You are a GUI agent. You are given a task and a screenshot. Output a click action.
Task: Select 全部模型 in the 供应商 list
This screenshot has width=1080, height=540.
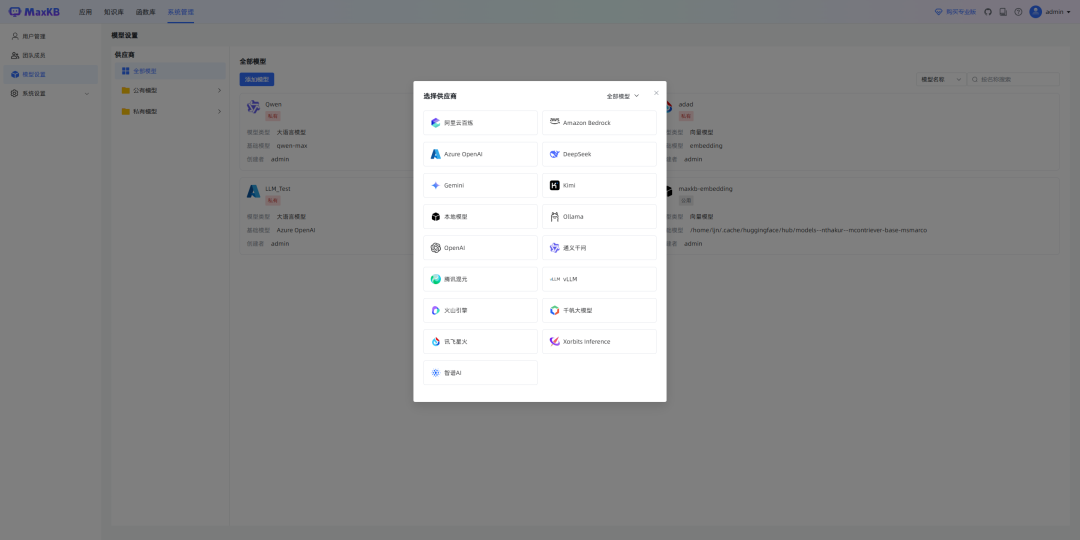coord(170,71)
